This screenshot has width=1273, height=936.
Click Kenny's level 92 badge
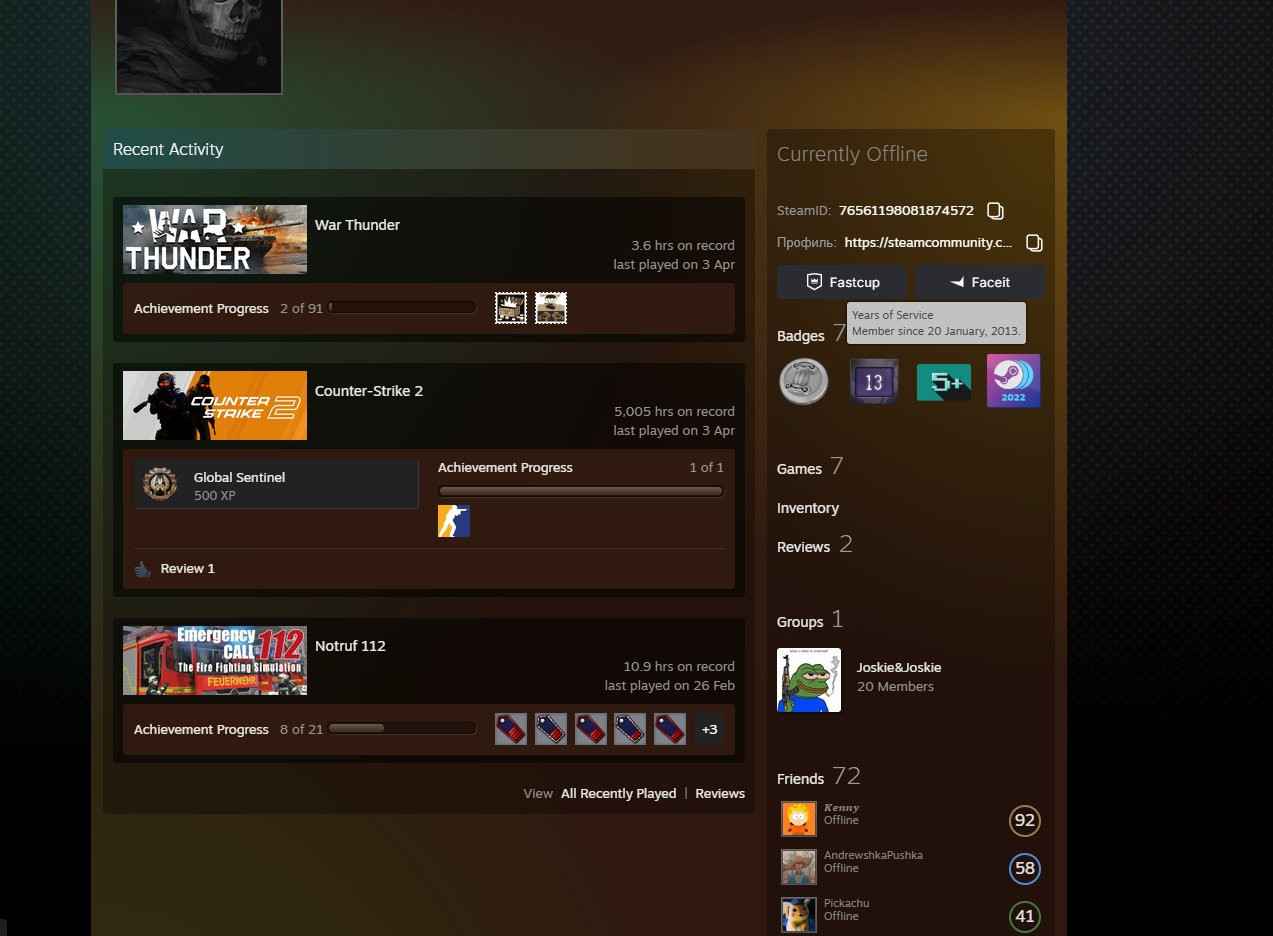[1024, 821]
